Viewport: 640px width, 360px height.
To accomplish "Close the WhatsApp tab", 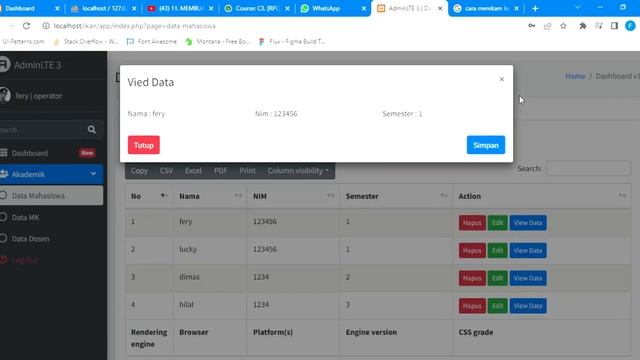I will (x=364, y=8).
